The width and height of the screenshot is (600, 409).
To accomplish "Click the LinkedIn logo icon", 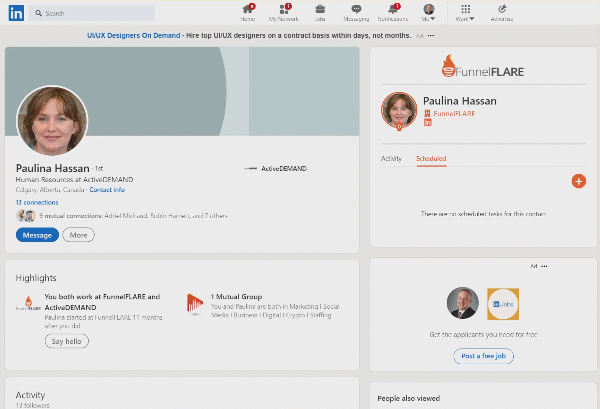I will coord(16,13).
